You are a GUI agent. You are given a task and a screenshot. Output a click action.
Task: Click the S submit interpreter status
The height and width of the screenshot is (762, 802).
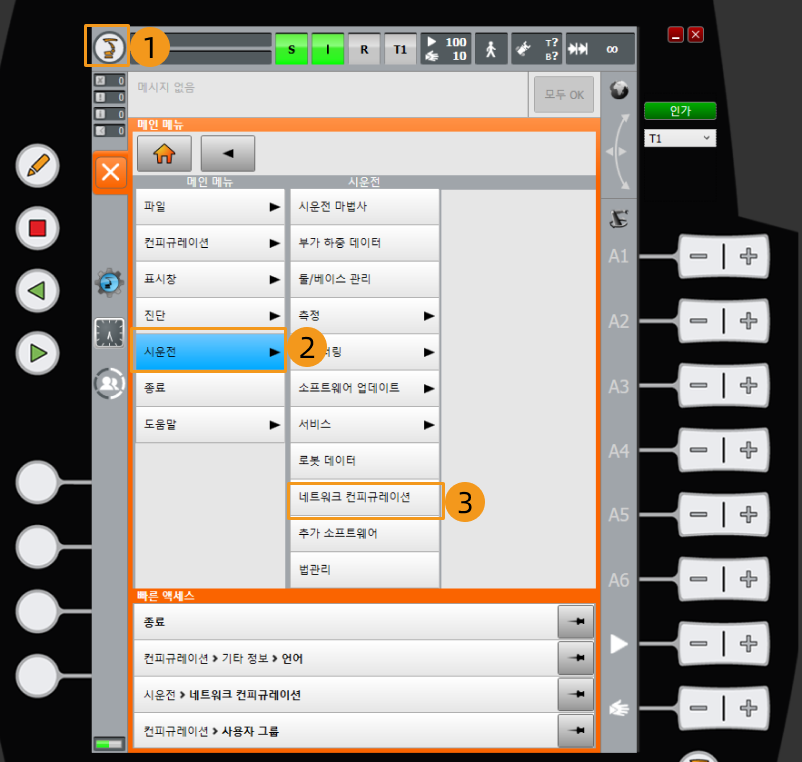(x=292, y=49)
